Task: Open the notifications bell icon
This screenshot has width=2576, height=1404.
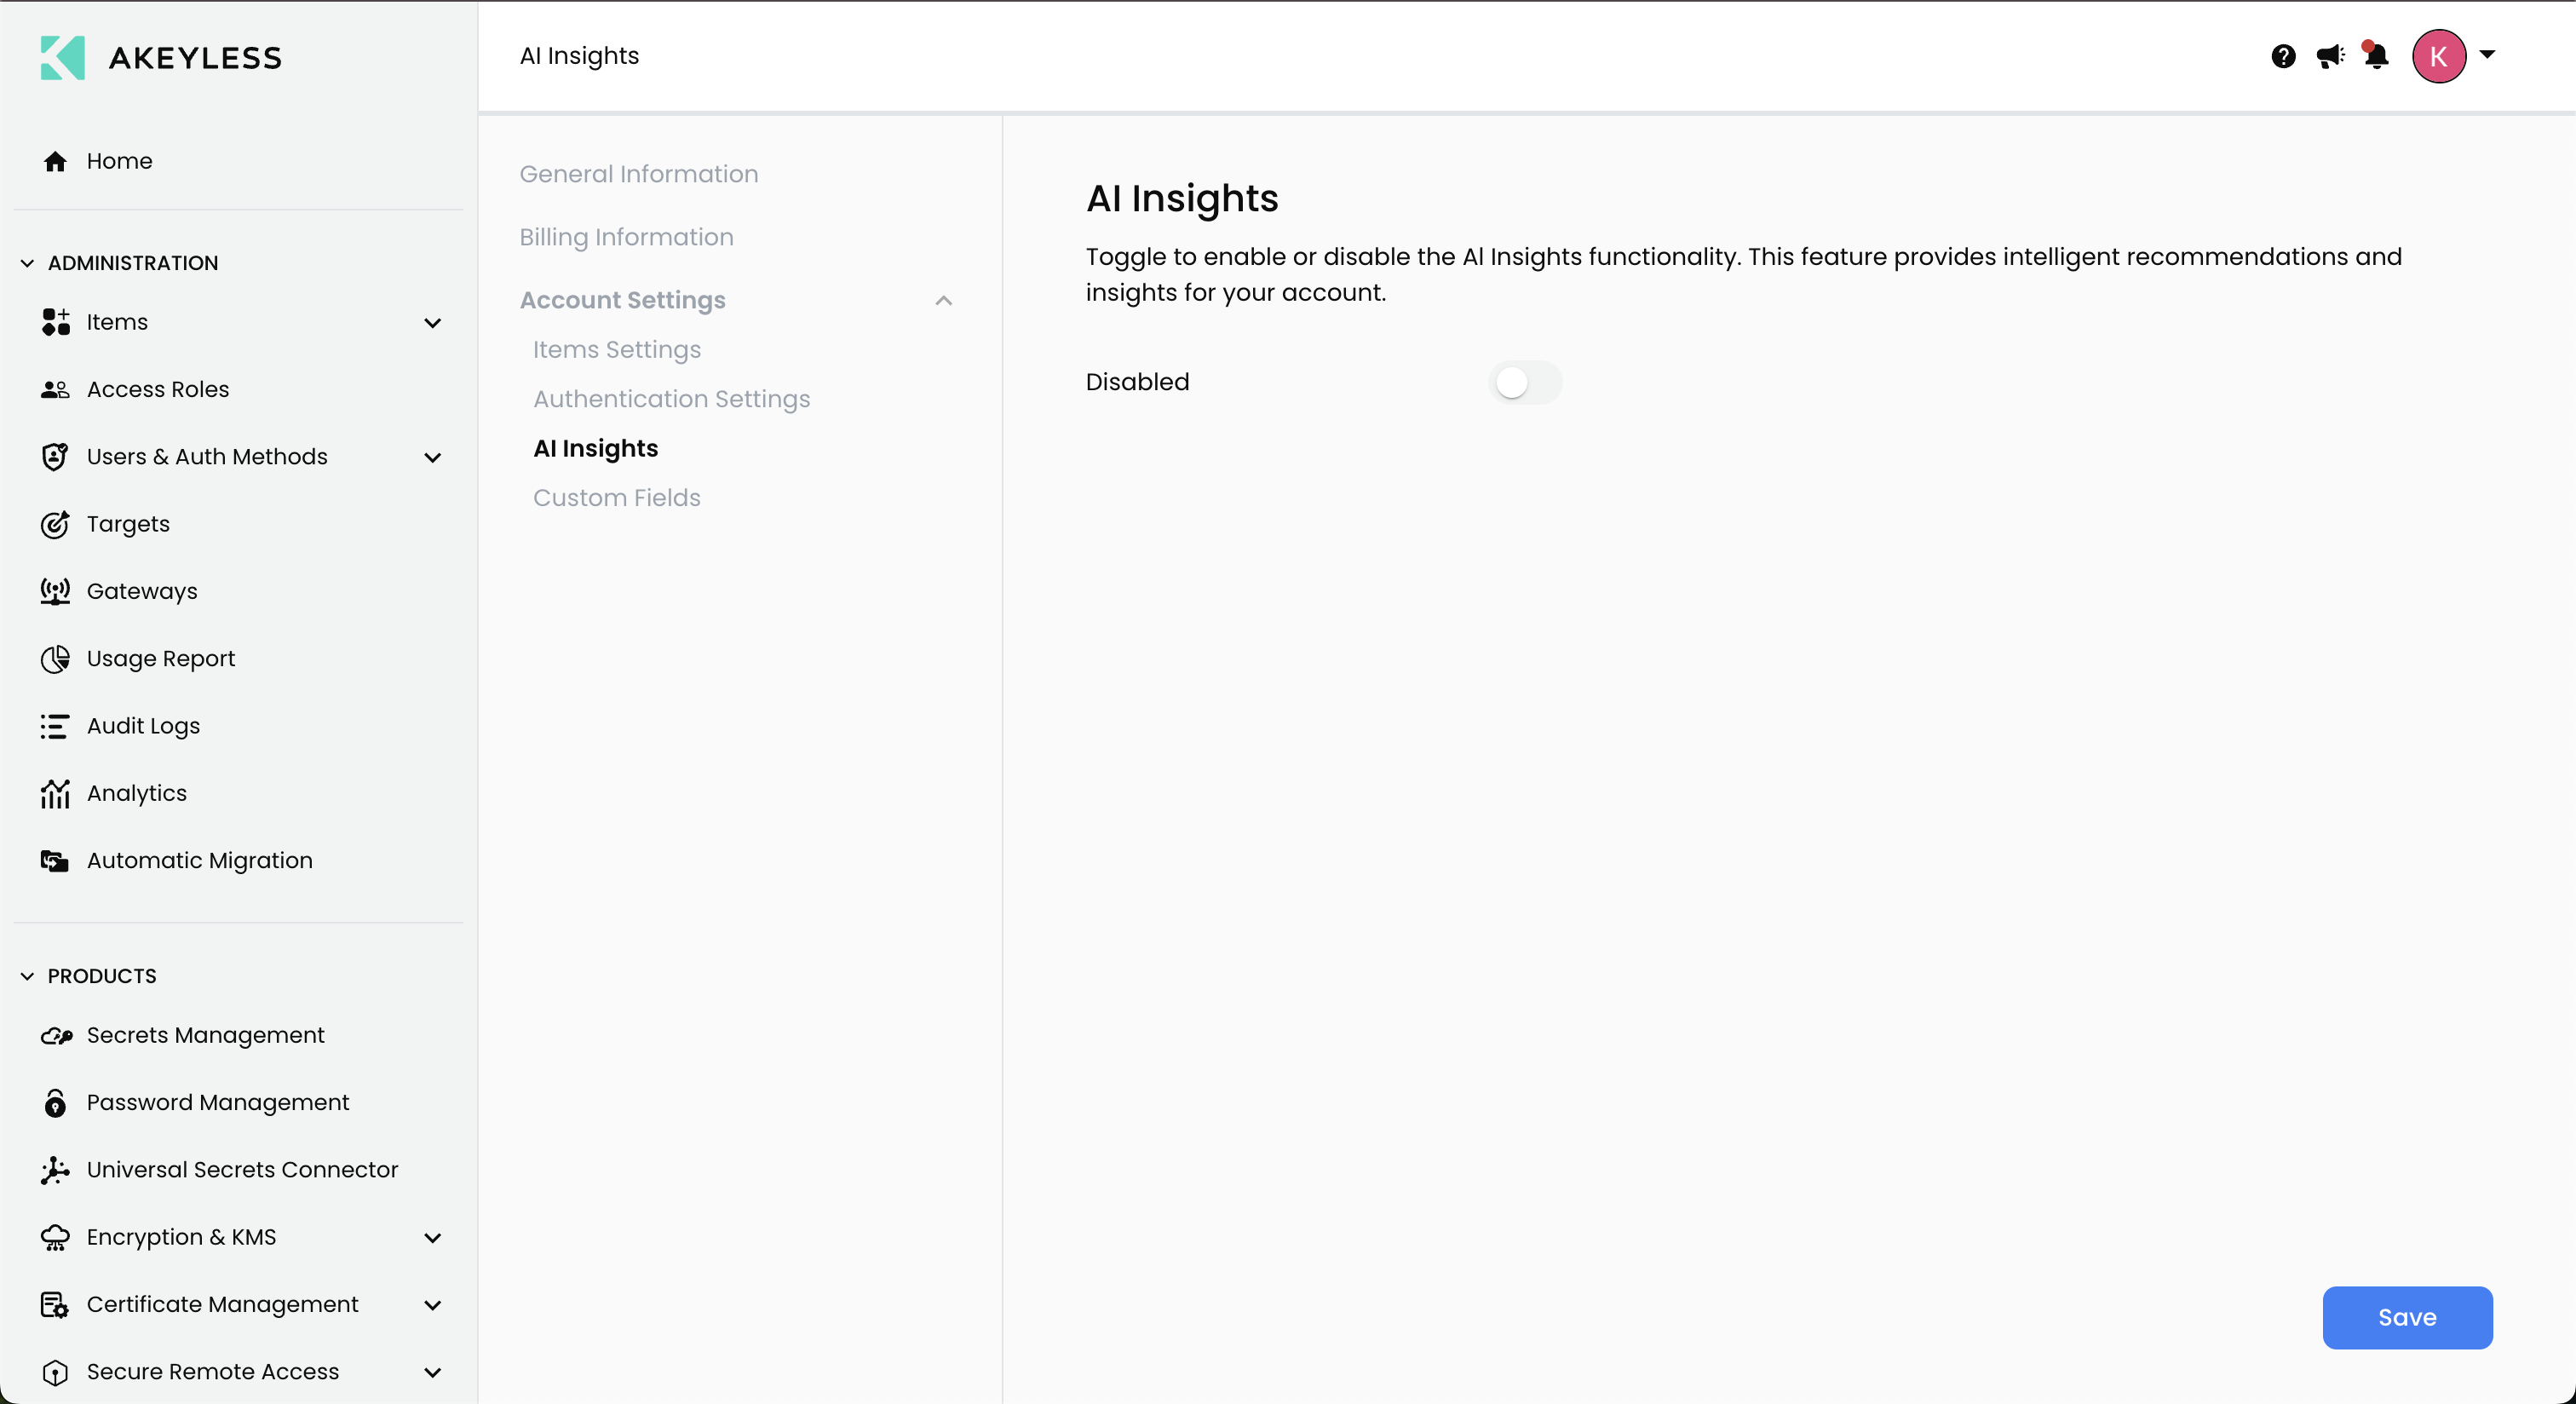Action: click(2376, 56)
